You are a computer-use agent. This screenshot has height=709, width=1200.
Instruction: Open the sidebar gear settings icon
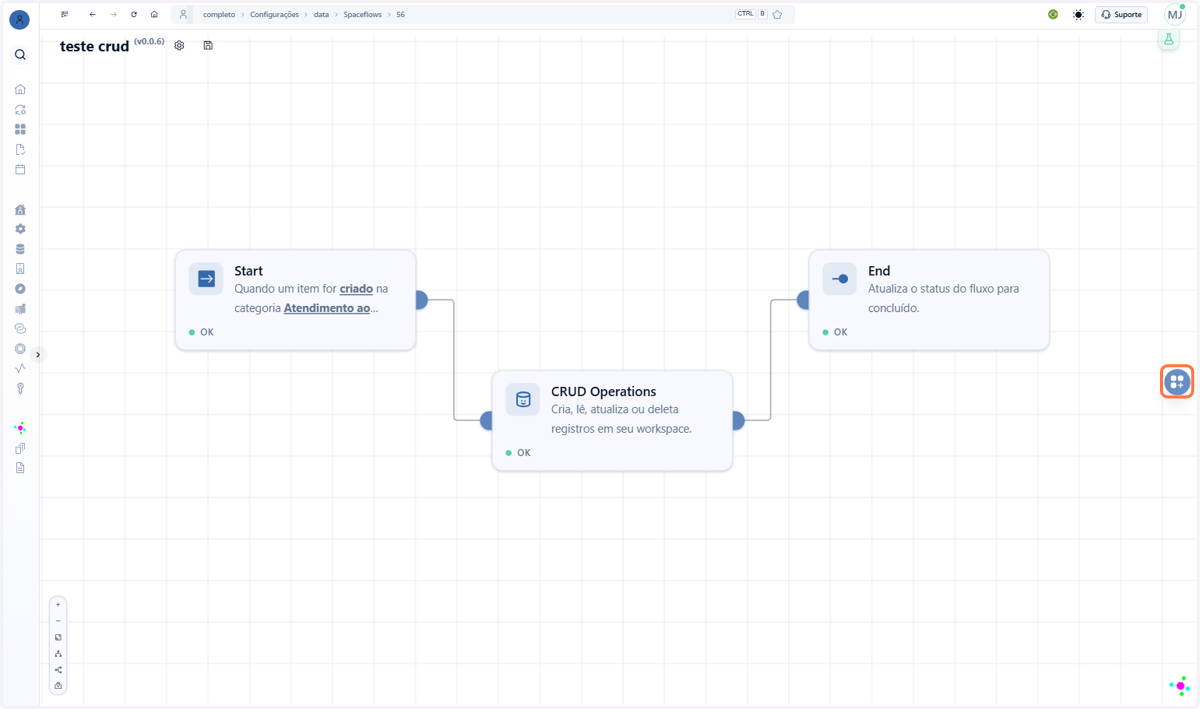pos(20,229)
